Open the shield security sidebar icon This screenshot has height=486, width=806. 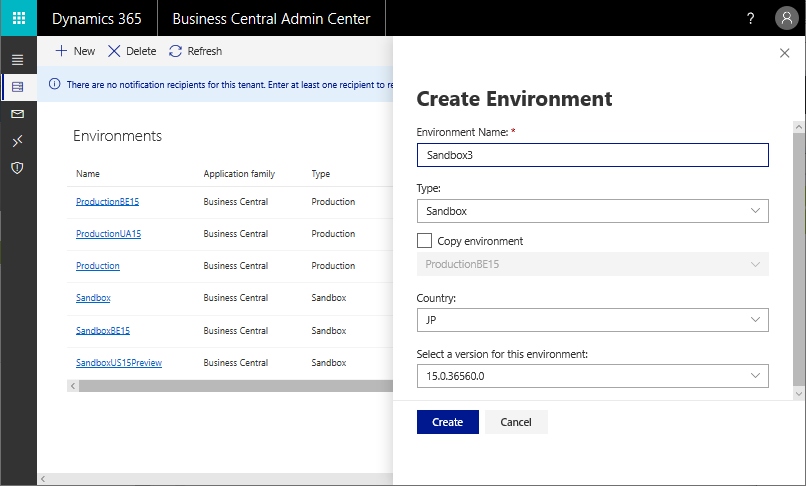(x=17, y=168)
